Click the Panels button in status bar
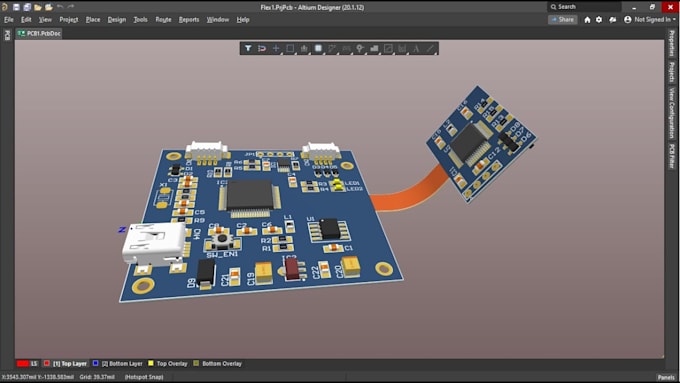This screenshot has width=680, height=383. coord(666,377)
